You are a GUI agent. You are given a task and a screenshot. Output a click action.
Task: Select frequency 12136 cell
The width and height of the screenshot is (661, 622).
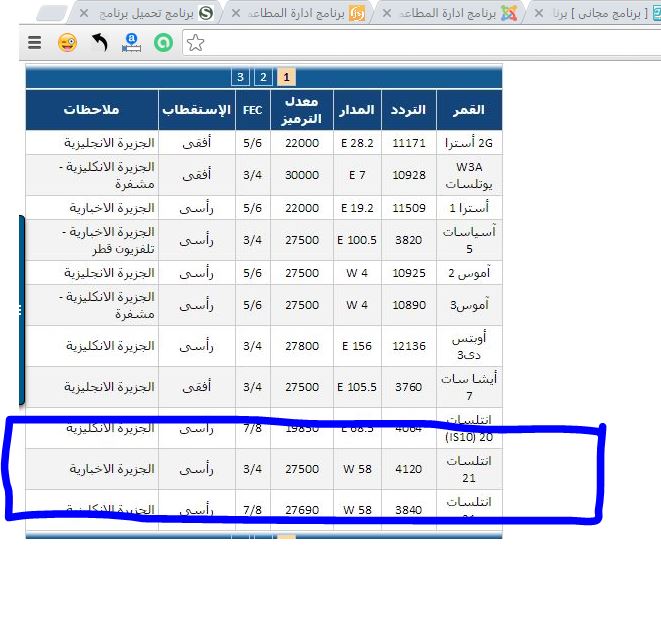[408, 346]
